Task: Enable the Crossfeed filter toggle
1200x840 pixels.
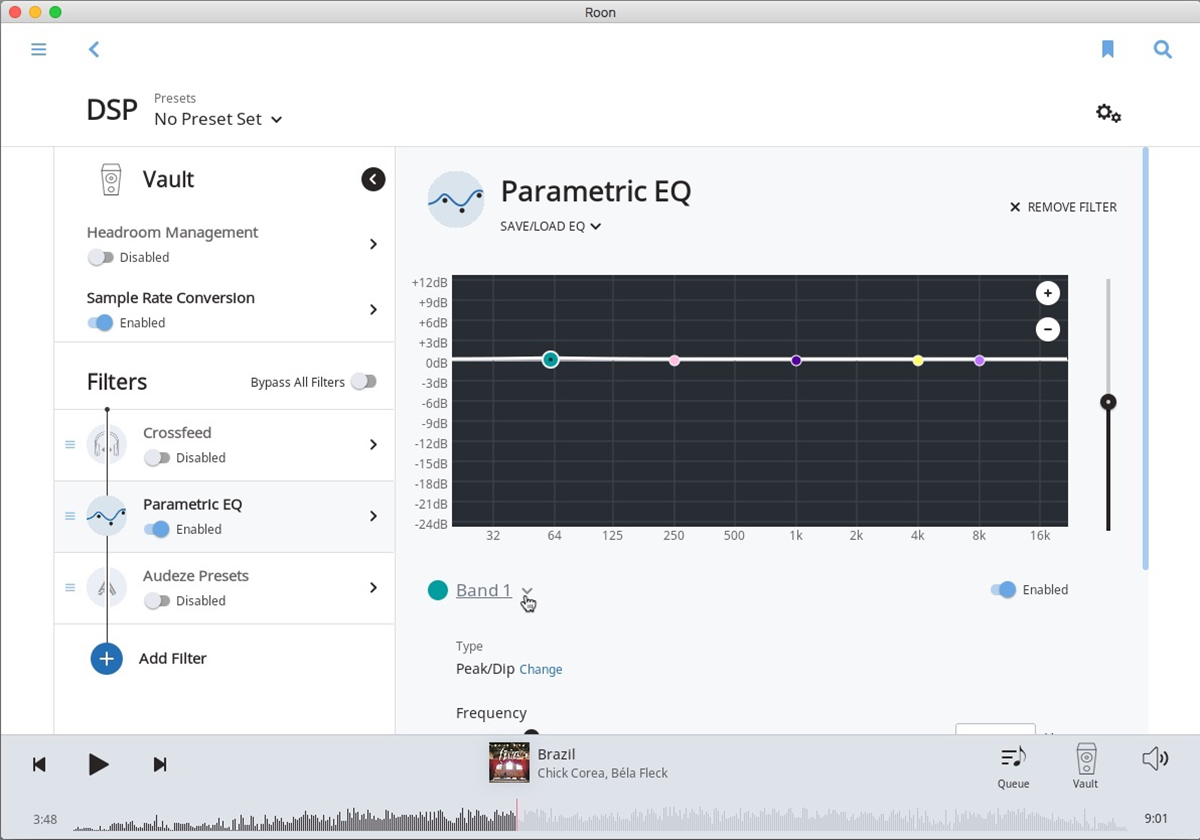Action: coord(157,458)
